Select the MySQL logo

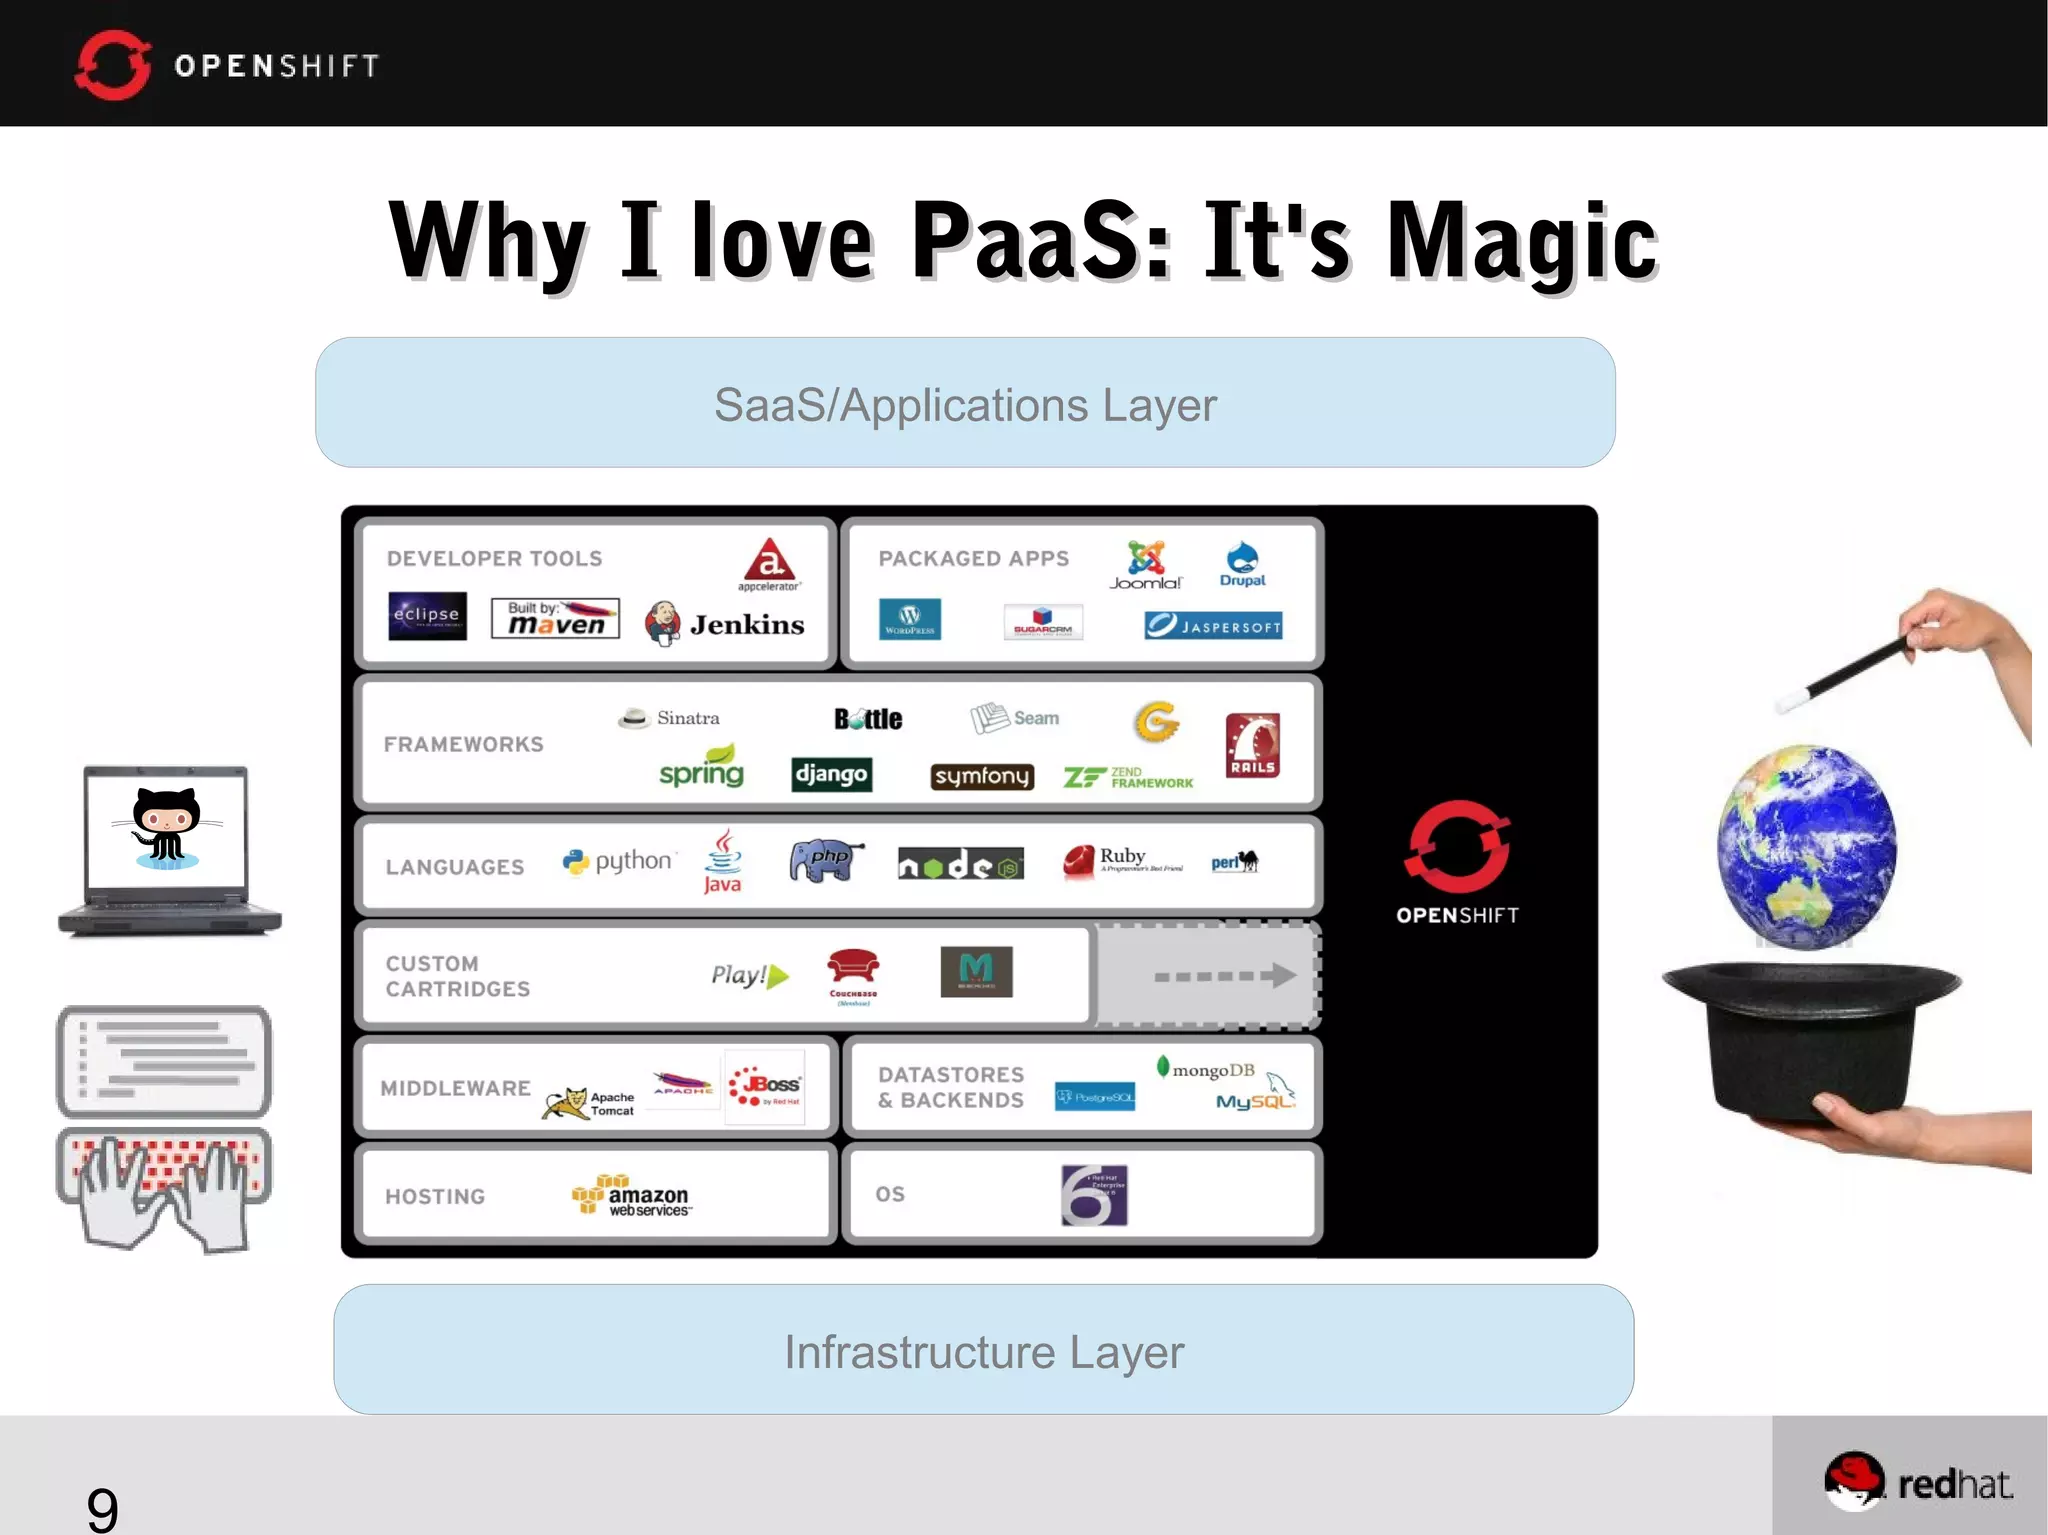1256,1092
